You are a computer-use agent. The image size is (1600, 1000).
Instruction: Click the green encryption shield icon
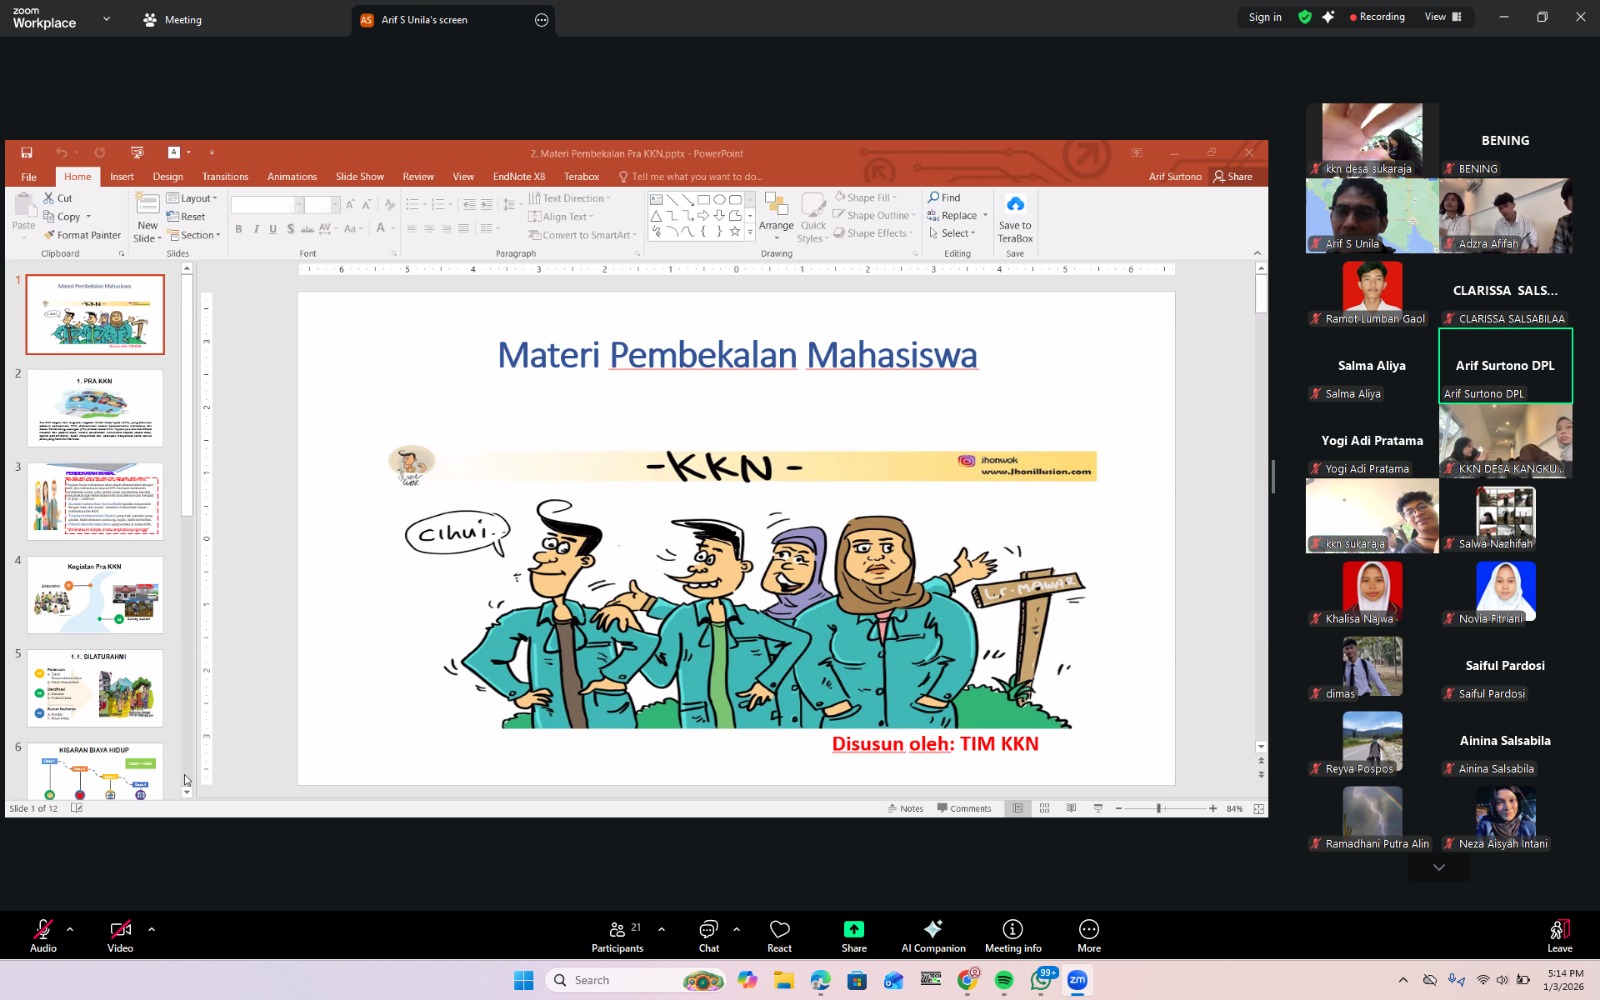(1304, 17)
